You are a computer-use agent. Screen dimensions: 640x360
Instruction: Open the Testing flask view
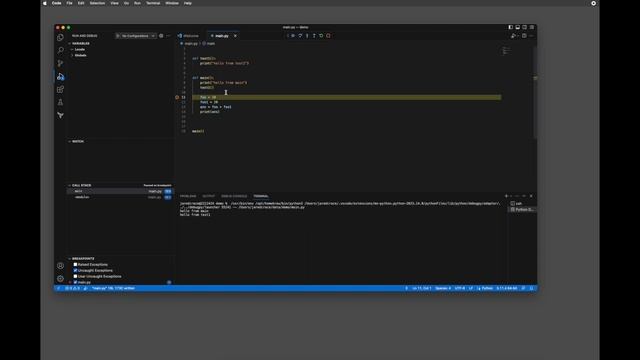[60, 102]
